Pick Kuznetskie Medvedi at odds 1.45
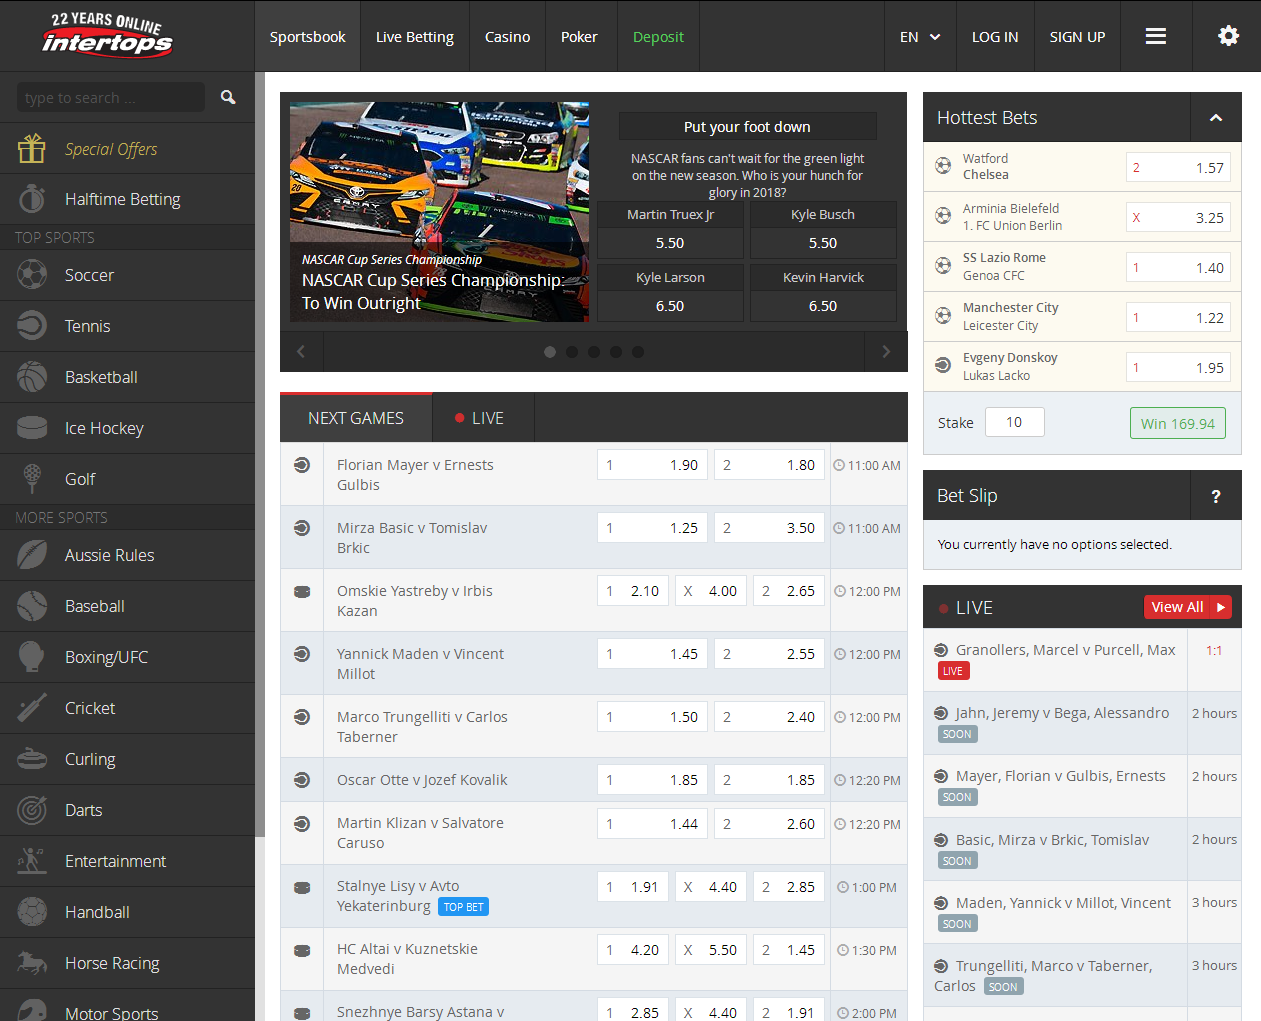Image resolution: width=1261 pixels, height=1021 pixels. click(788, 950)
